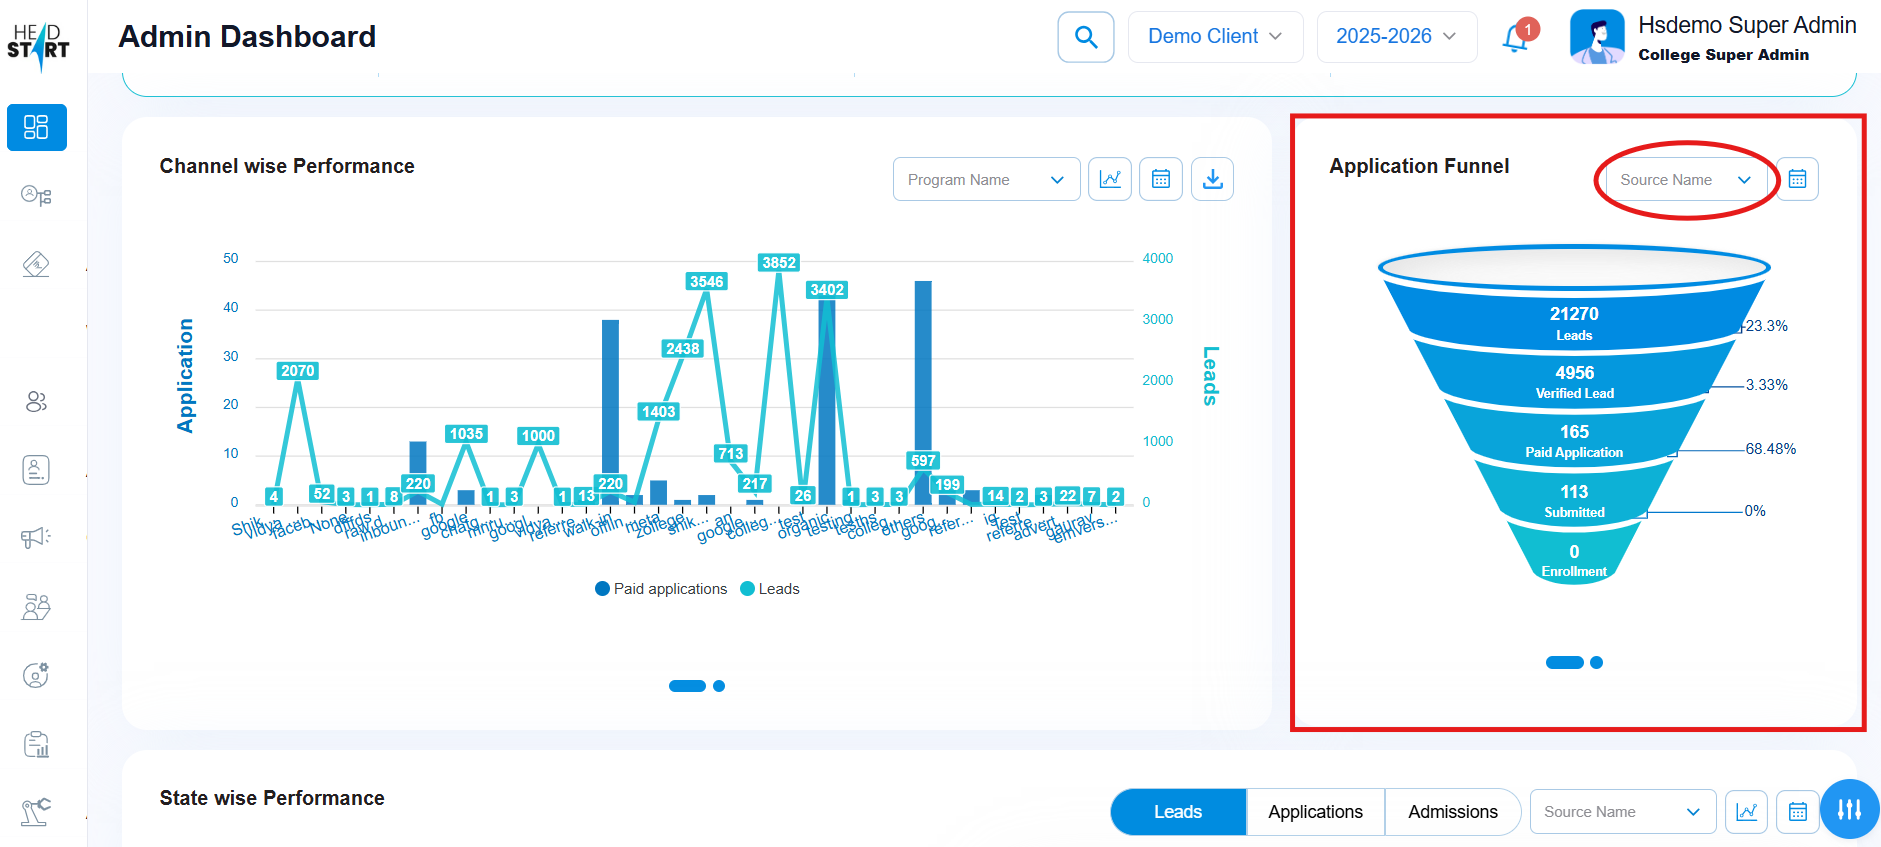The image size is (1881, 847).
Task: Open Application Funnel calendar date picker
Action: 1797,179
